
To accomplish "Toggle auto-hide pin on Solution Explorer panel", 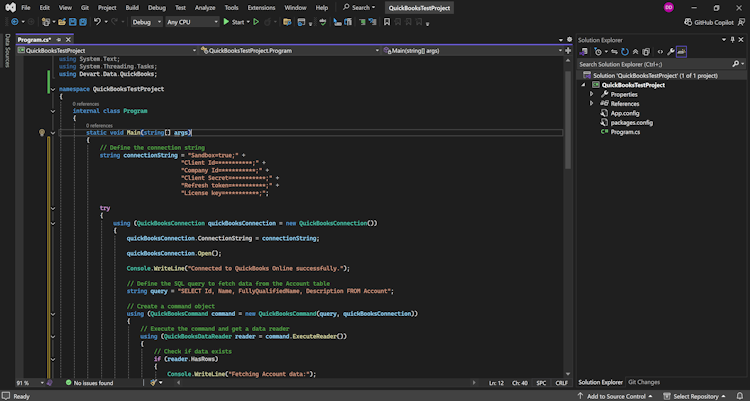I will [731, 40].
